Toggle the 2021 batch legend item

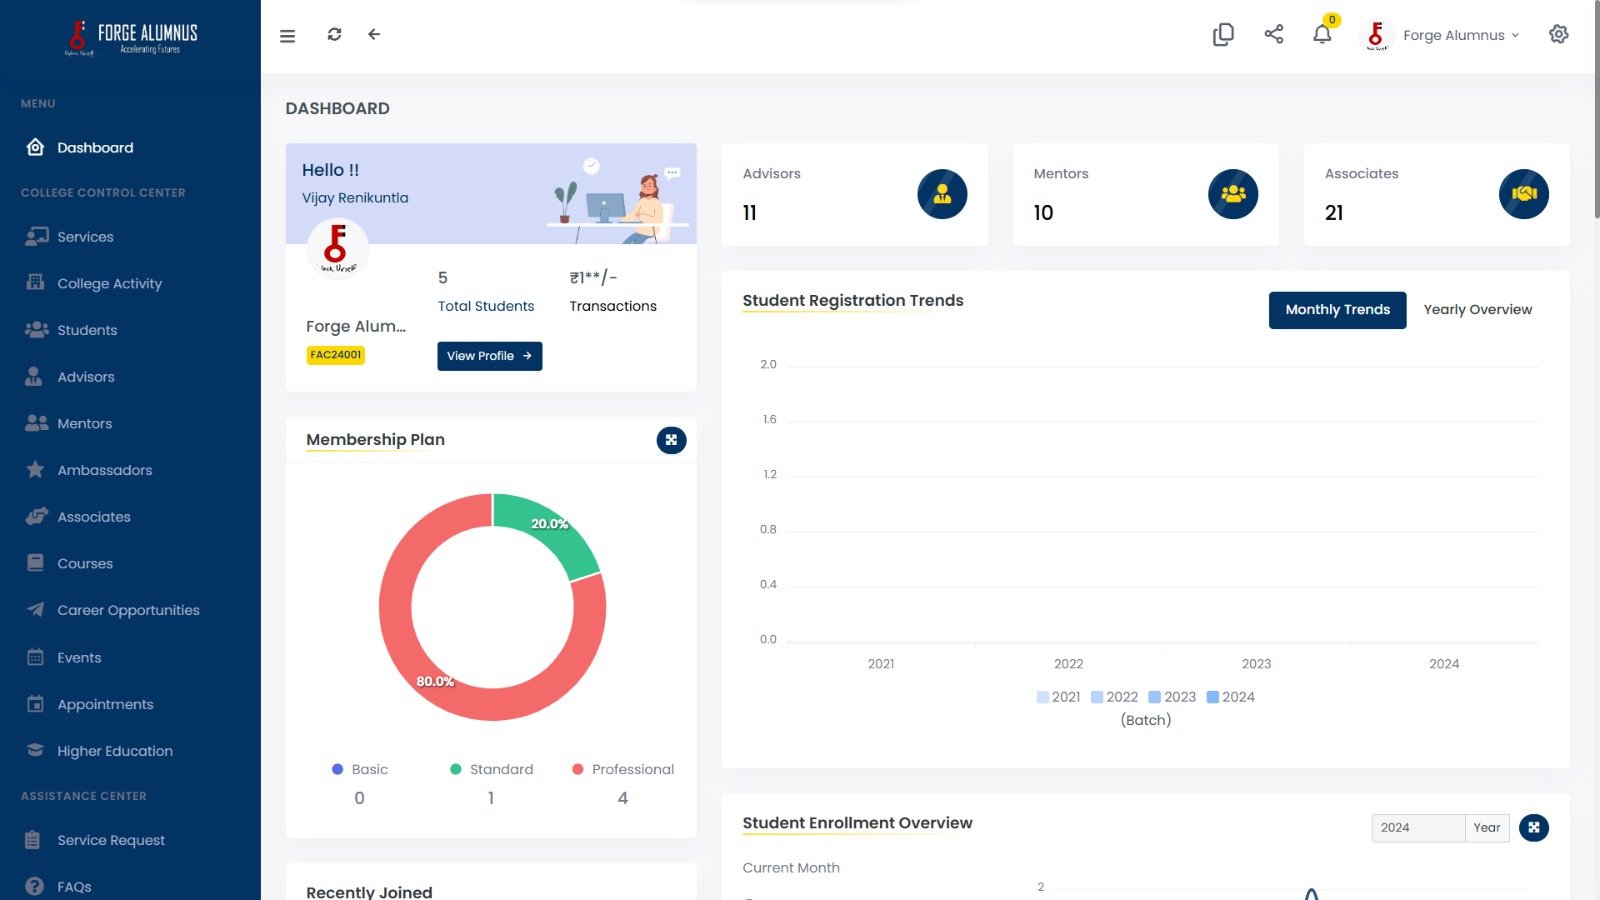(x=1058, y=697)
